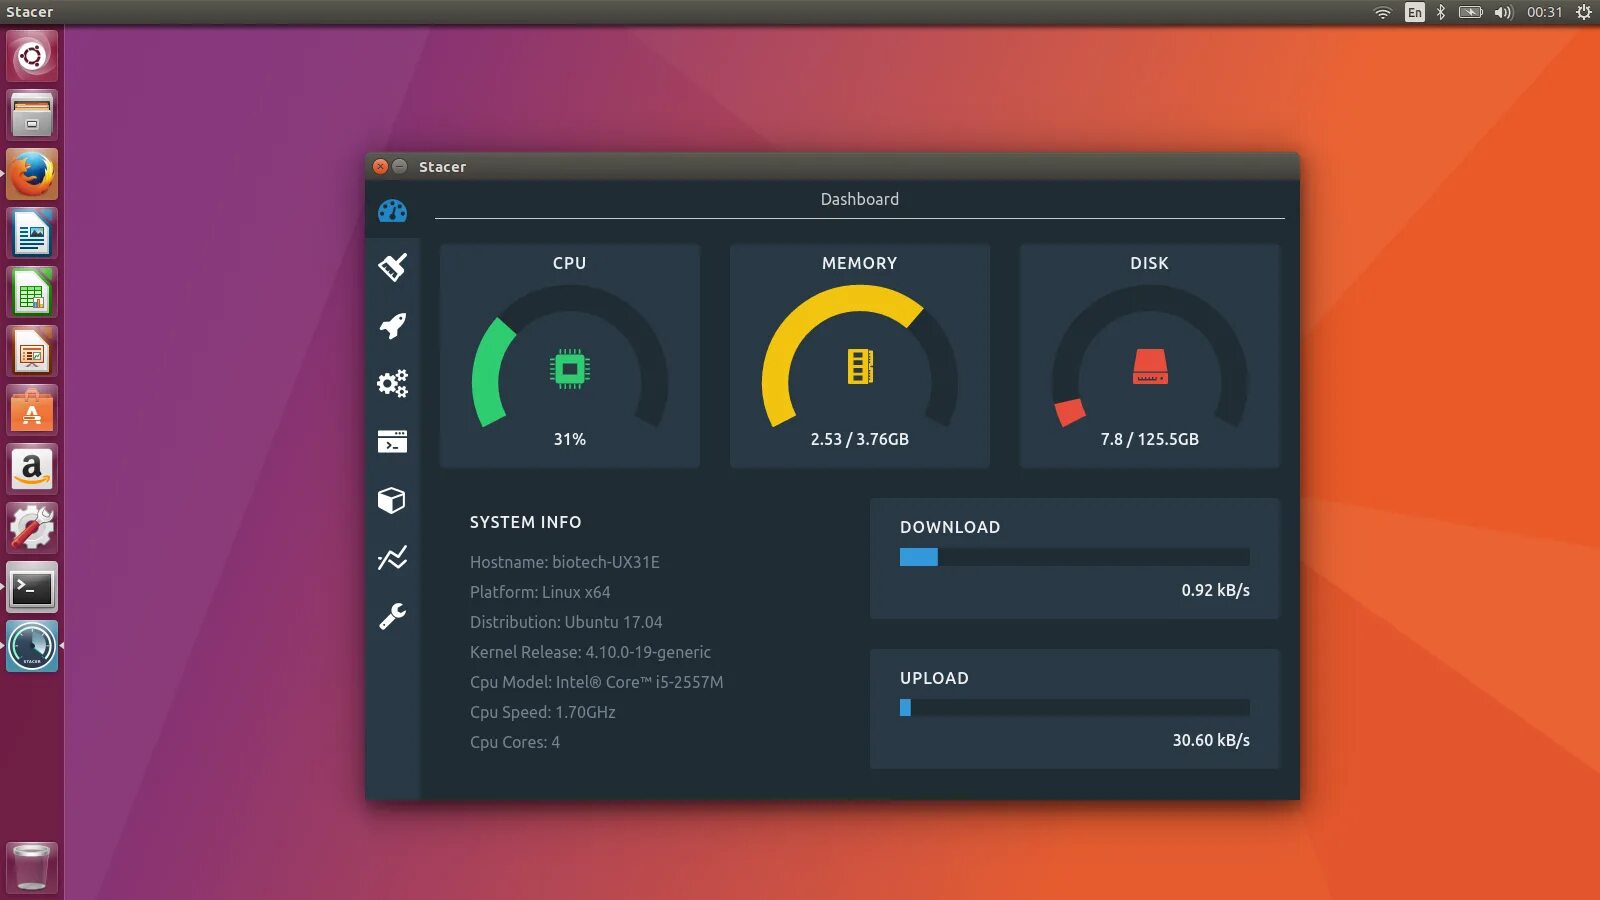The image size is (1600, 900).
Task: Open the En keyboard layout indicator
Action: click(1414, 12)
